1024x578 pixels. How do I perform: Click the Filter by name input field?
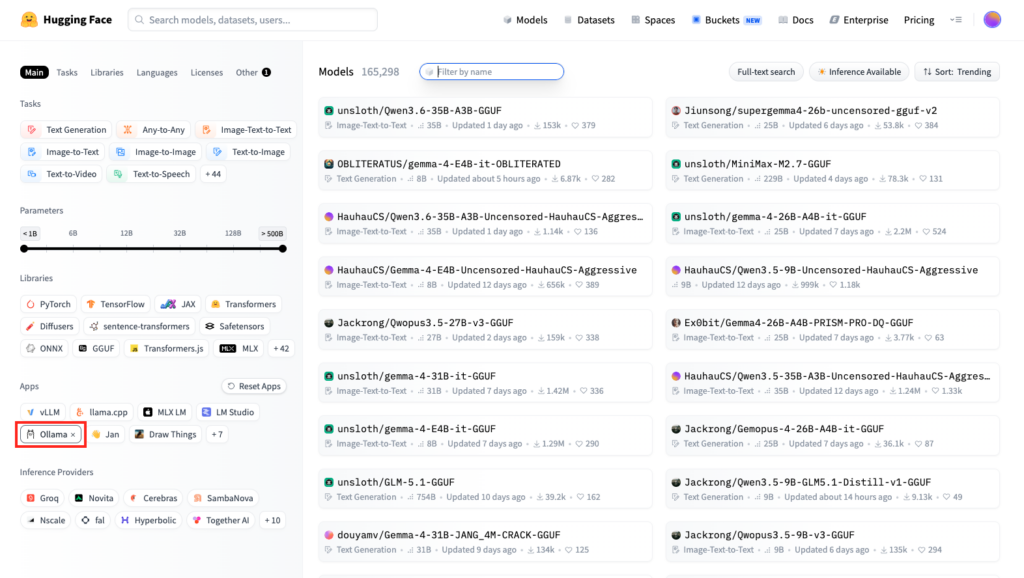click(495, 72)
